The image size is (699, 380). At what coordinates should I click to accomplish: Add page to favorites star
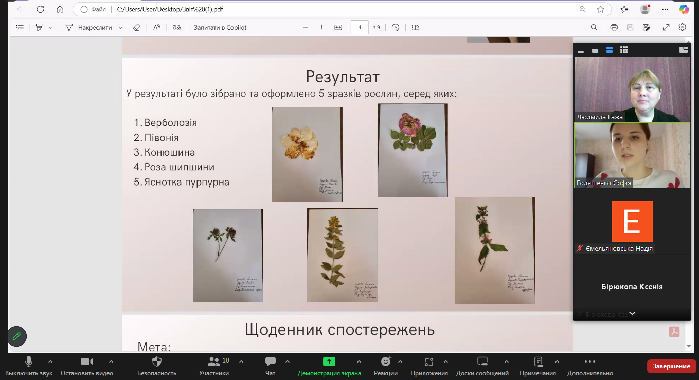(600, 9)
